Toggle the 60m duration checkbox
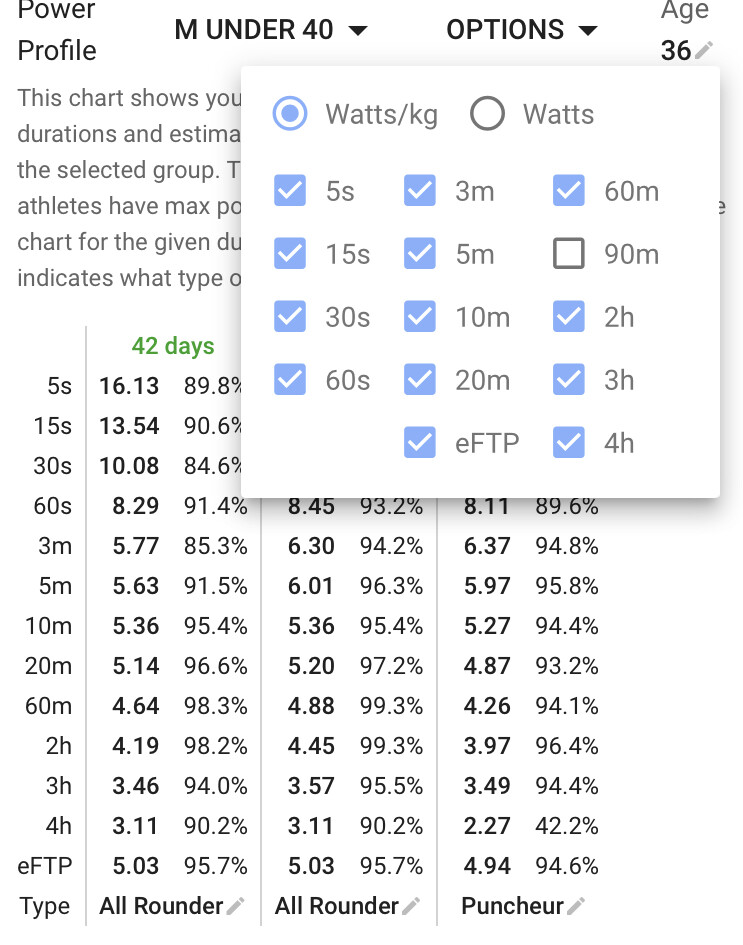This screenshot has width=743, height=945. click(x=568, y=190)
